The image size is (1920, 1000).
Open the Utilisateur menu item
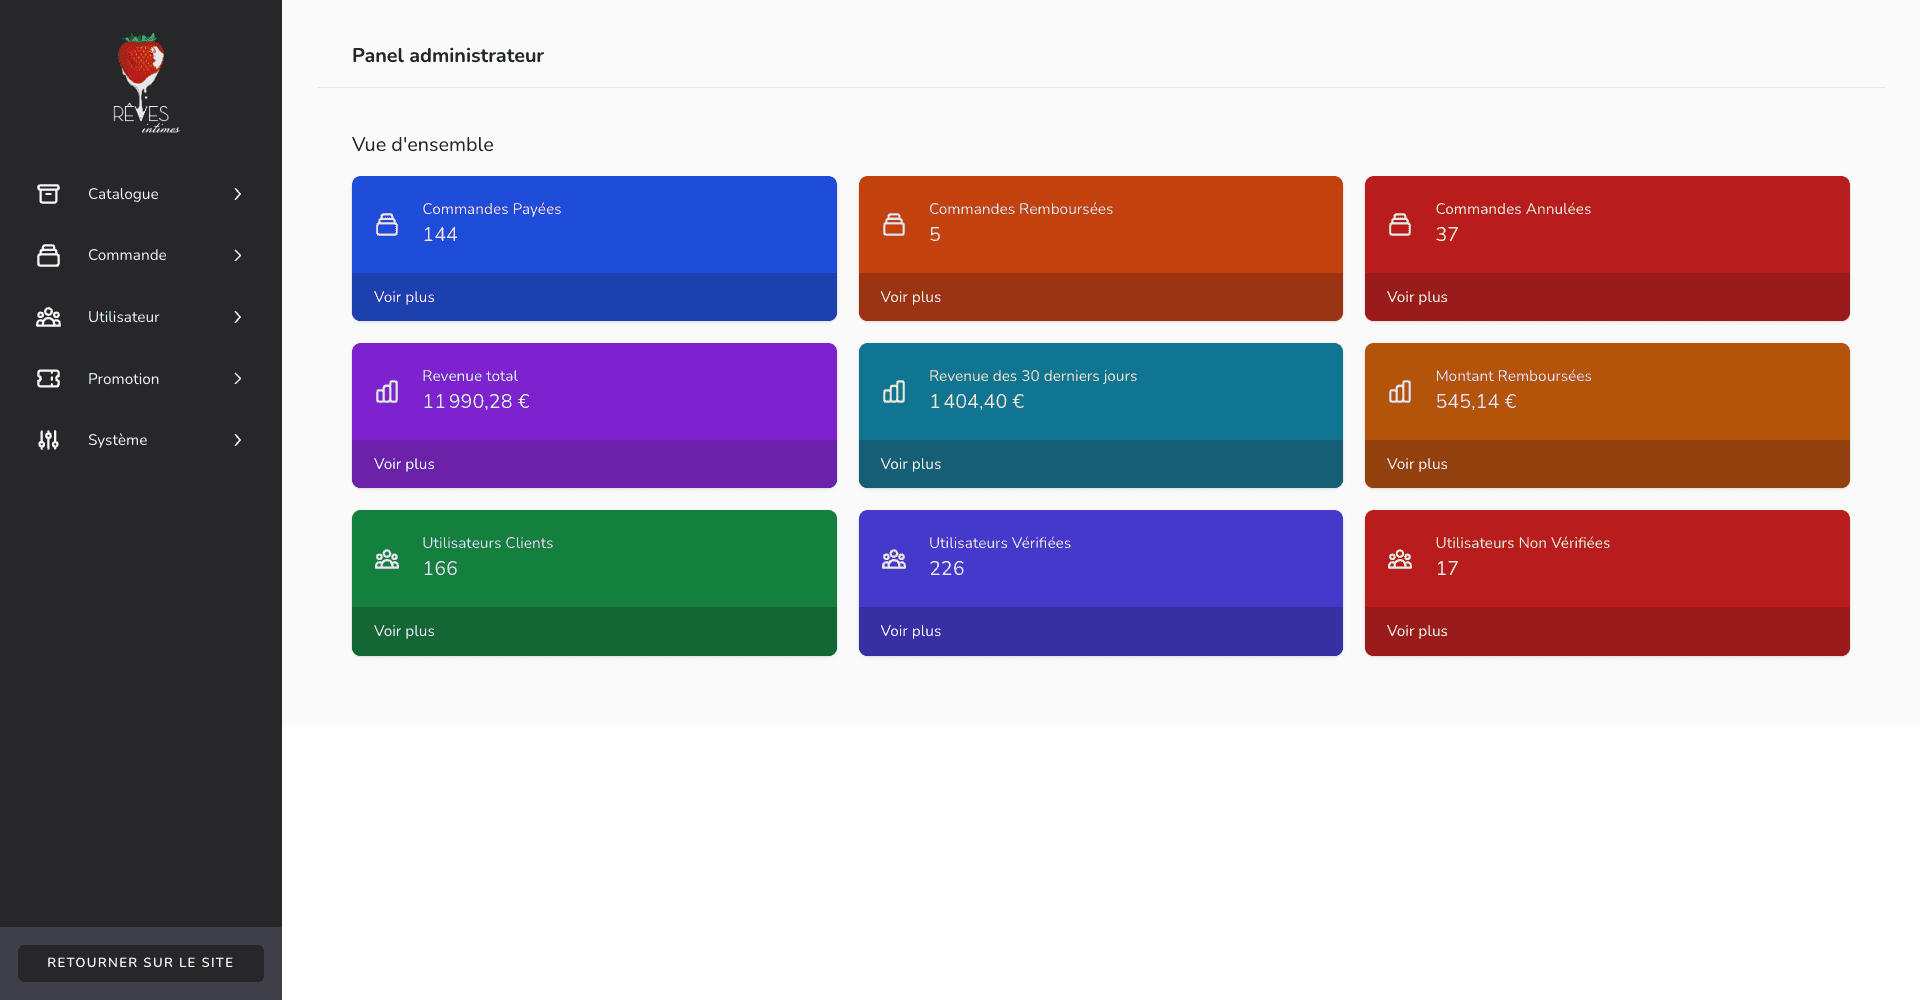tap(123, 317)
